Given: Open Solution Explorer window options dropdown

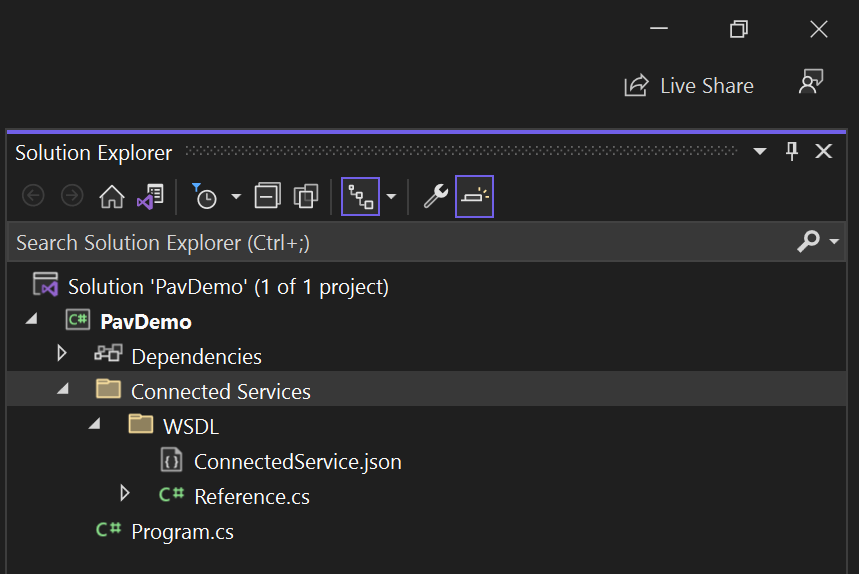Looking at the screenshot, I should pyautogui.click(x=760, y=152).
